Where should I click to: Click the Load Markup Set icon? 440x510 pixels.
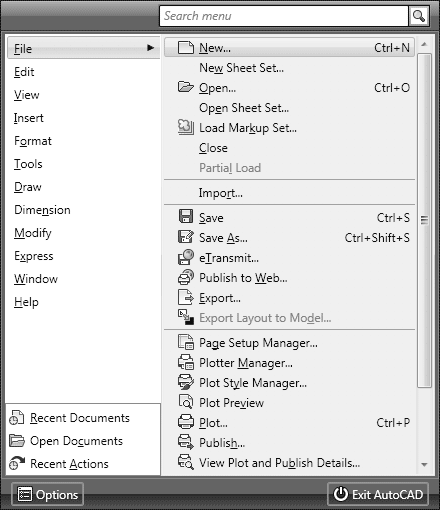coord(186,127)
